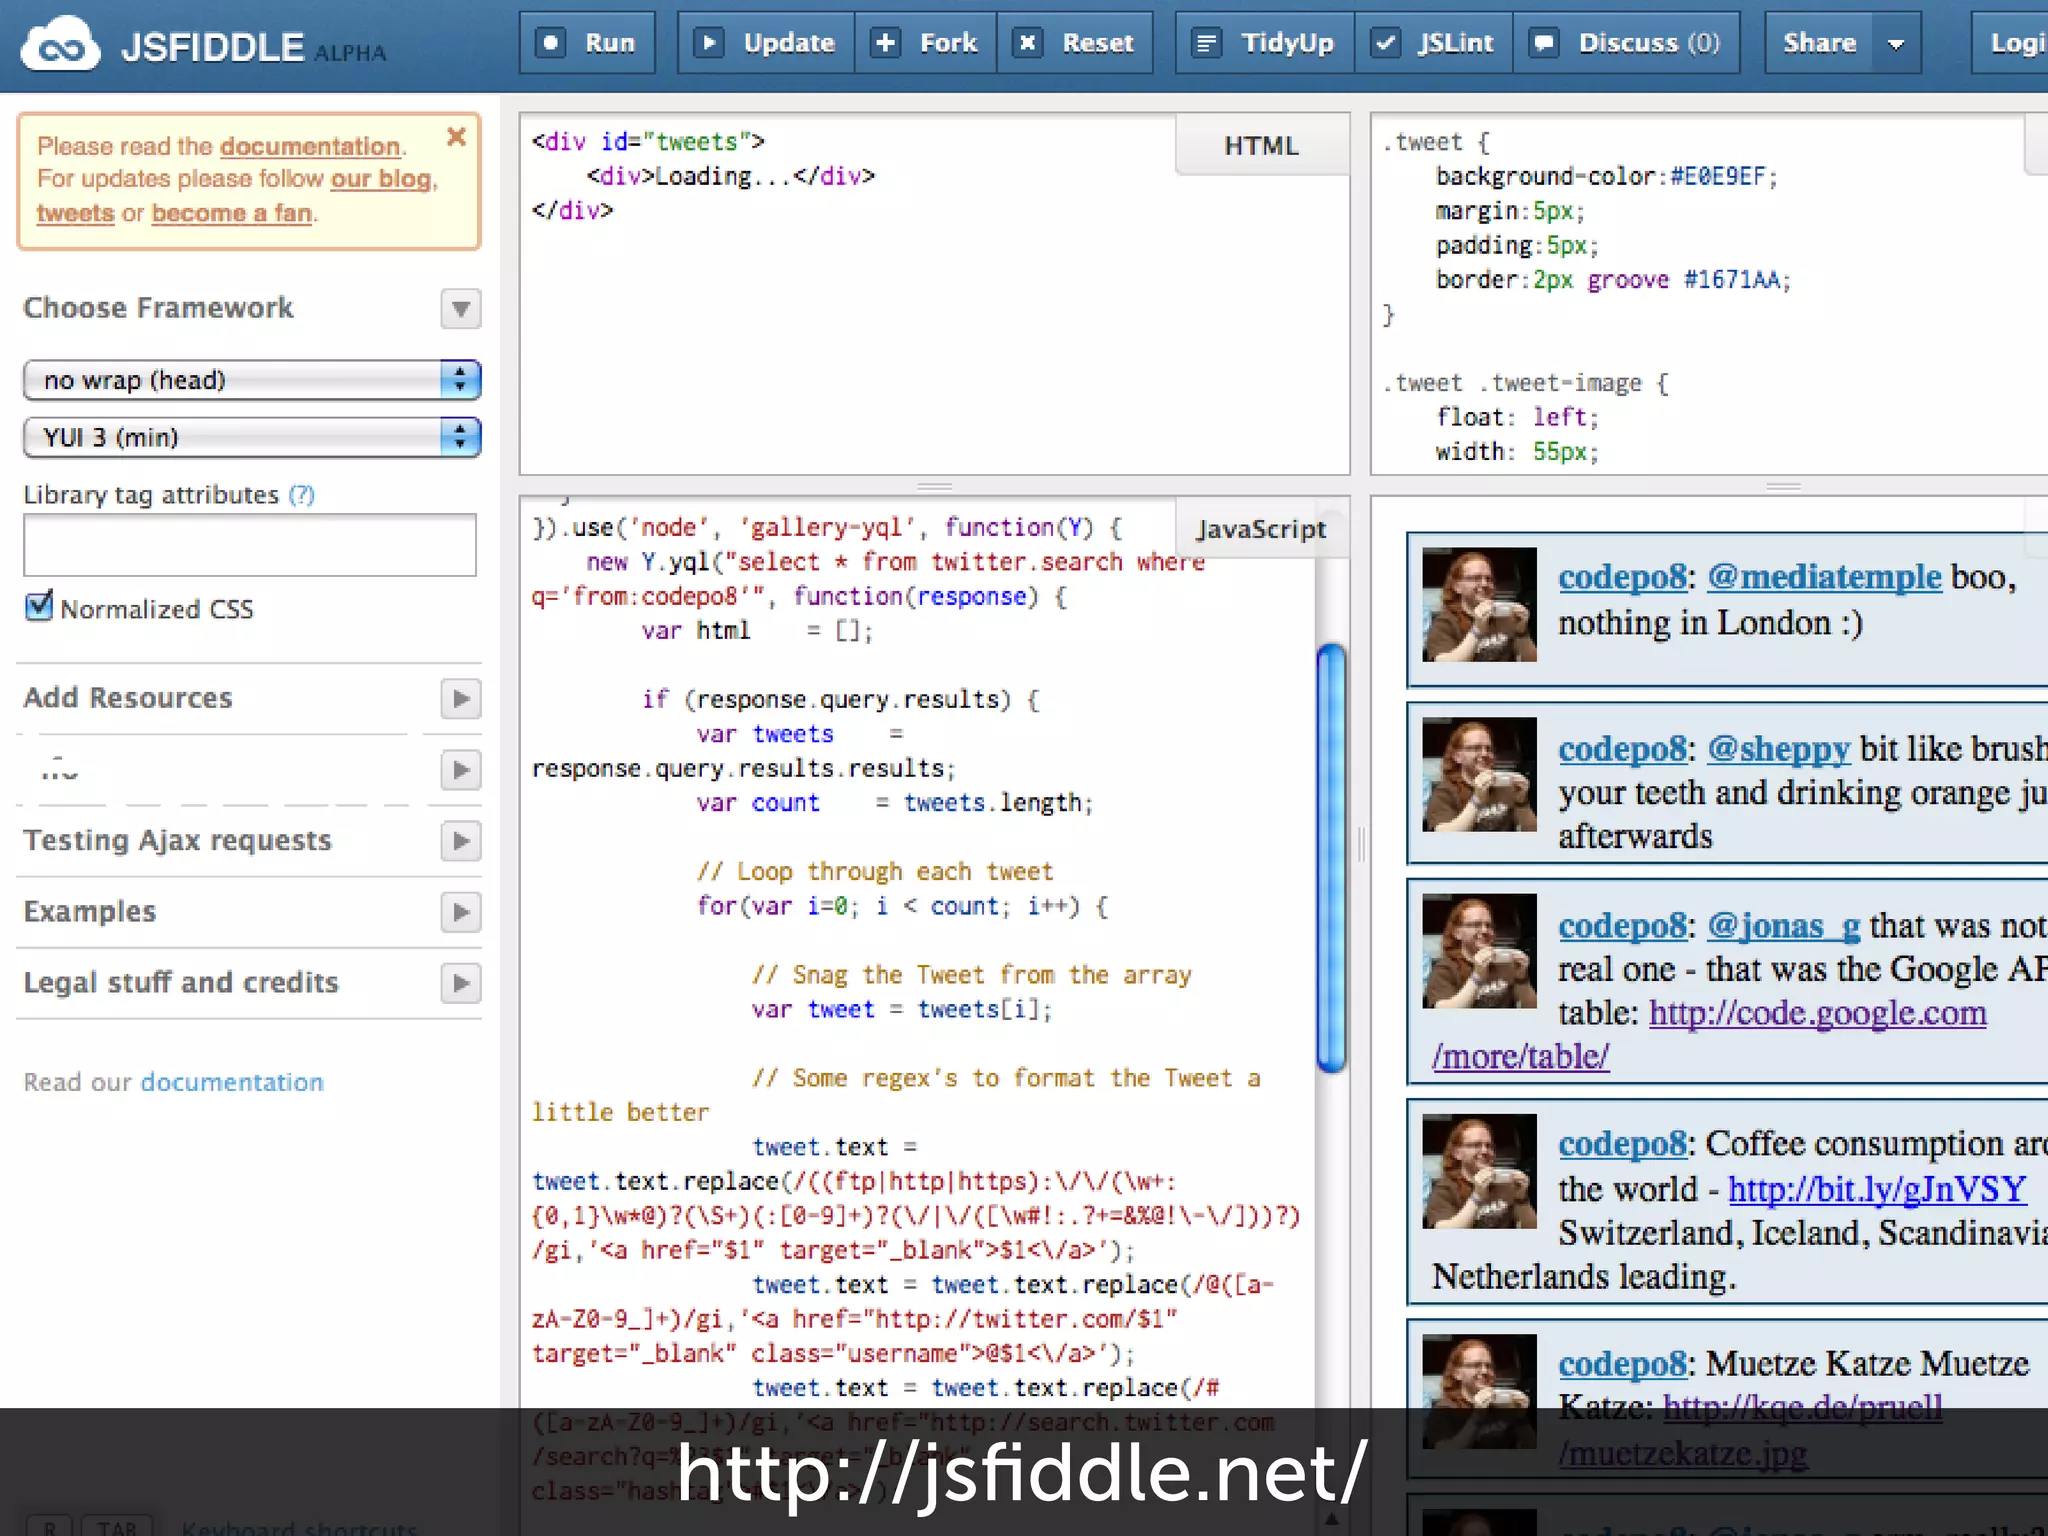Open the no wrap (head) dropdown
Screen dimensions: 2048x1536
tap(252, 380)
